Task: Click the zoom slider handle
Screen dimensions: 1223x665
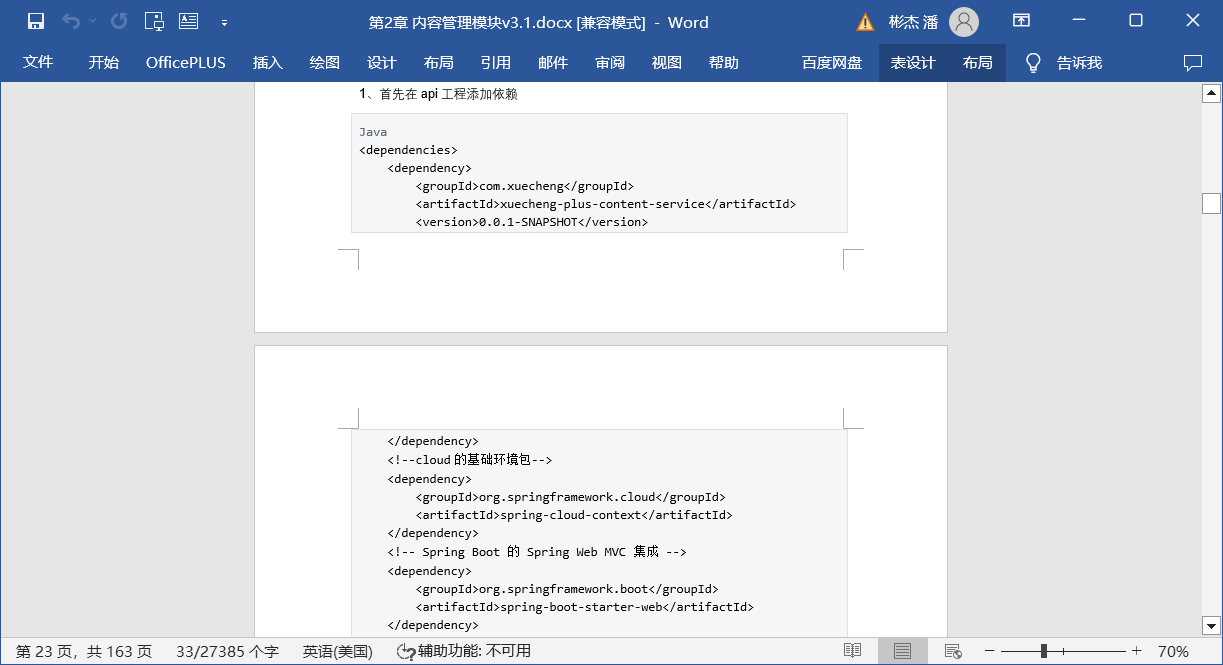Action: pyautogui.click(x=1044, y=651)
